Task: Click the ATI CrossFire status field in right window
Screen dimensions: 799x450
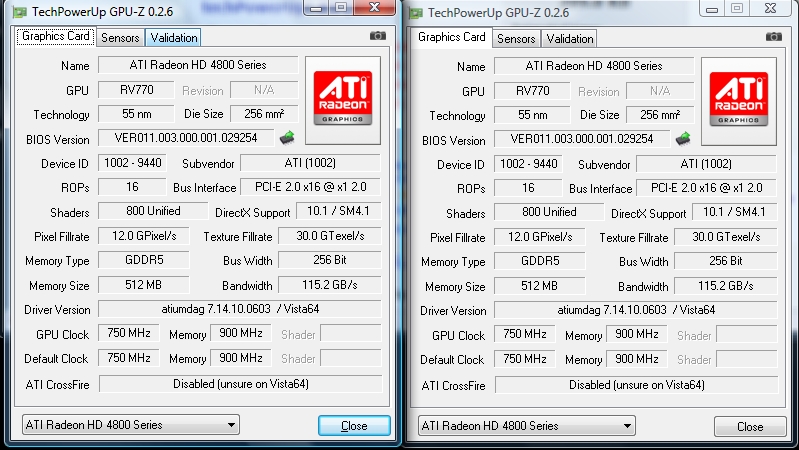Action: point(636,385)
